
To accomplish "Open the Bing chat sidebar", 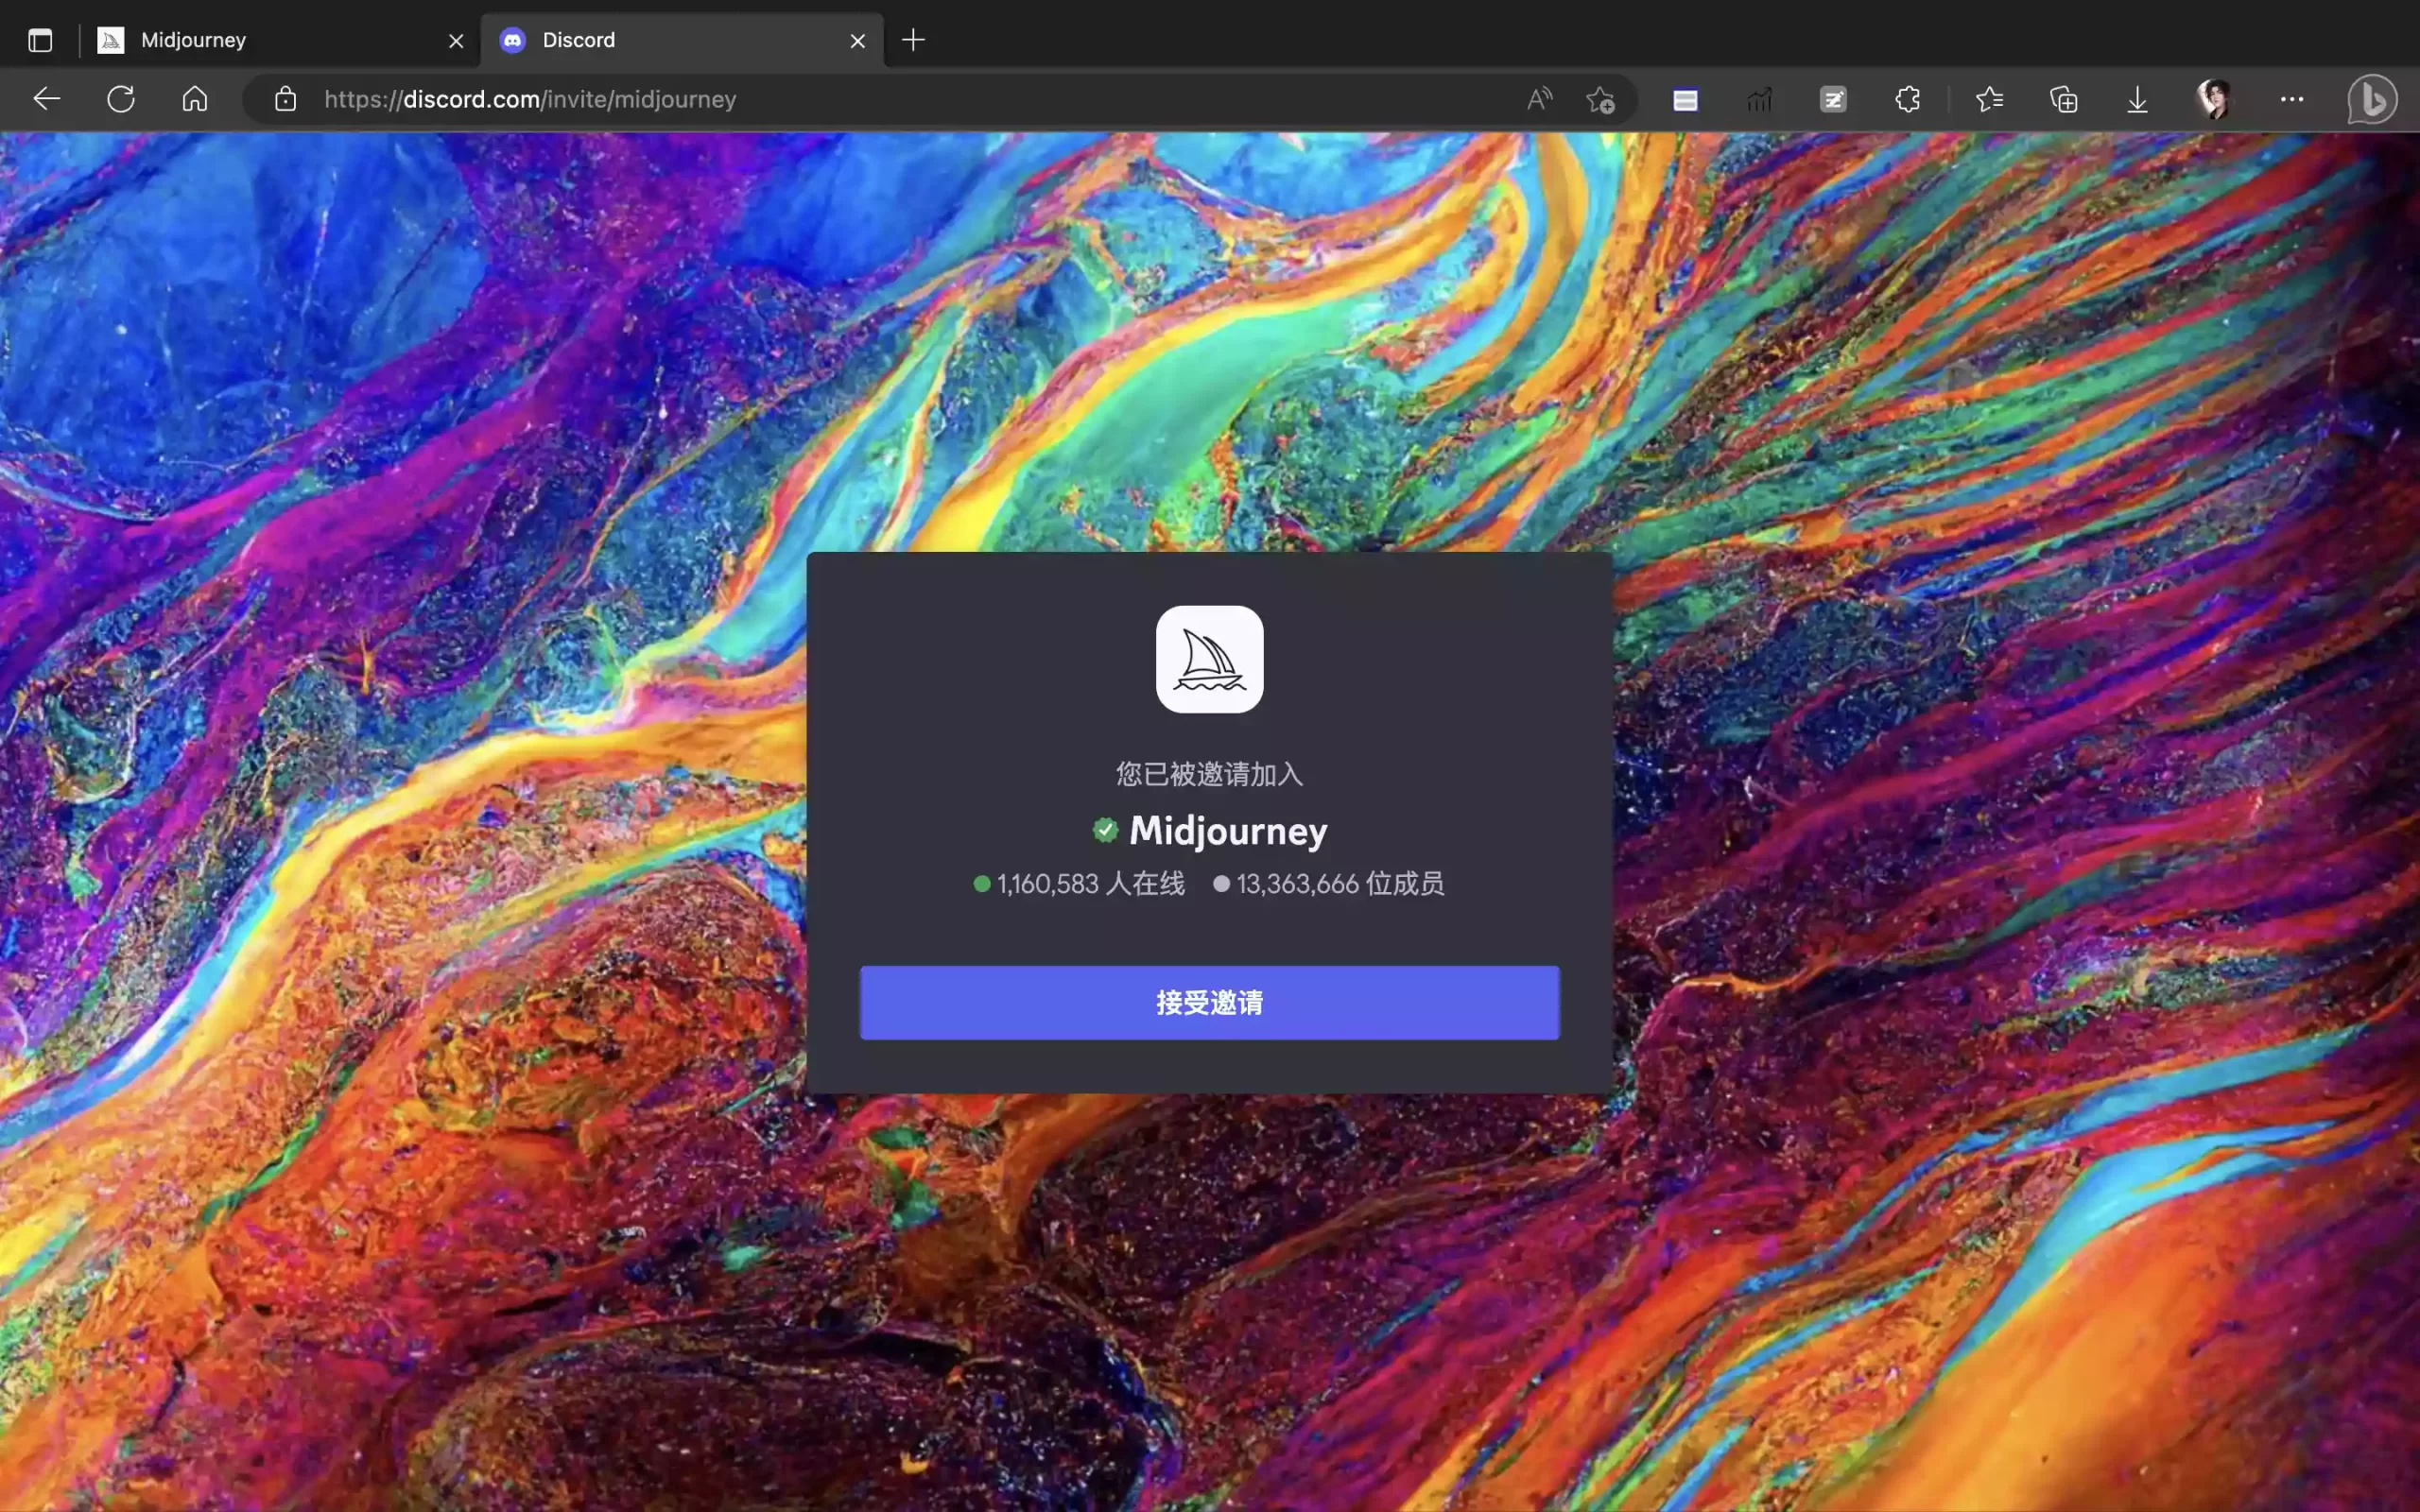I will click(x=2372, y=99).
